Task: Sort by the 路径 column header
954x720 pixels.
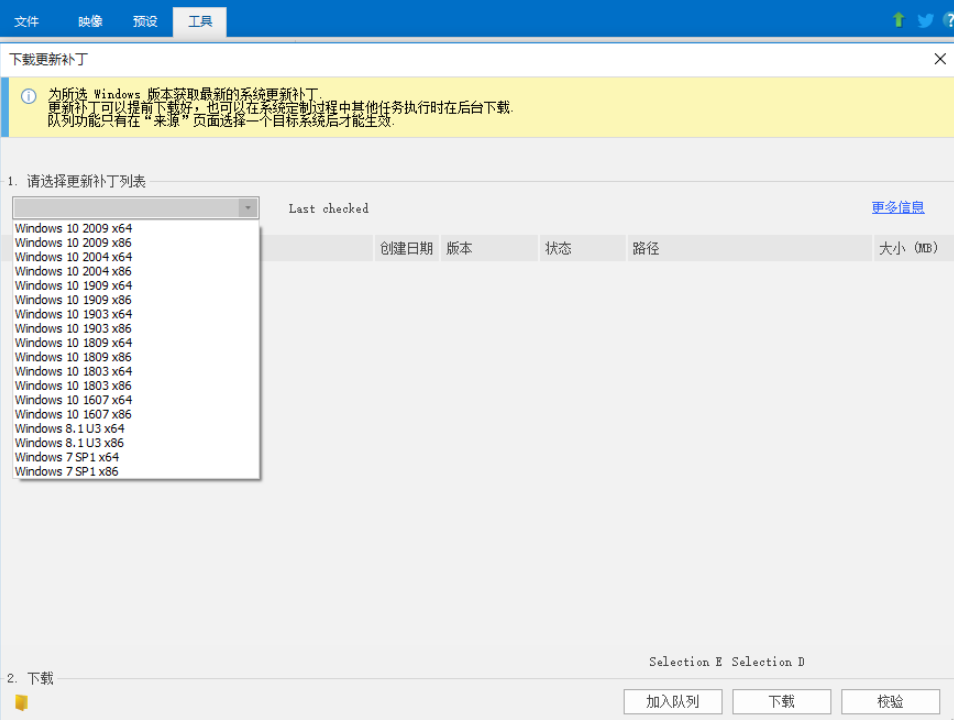Action: tap(750, 248)
